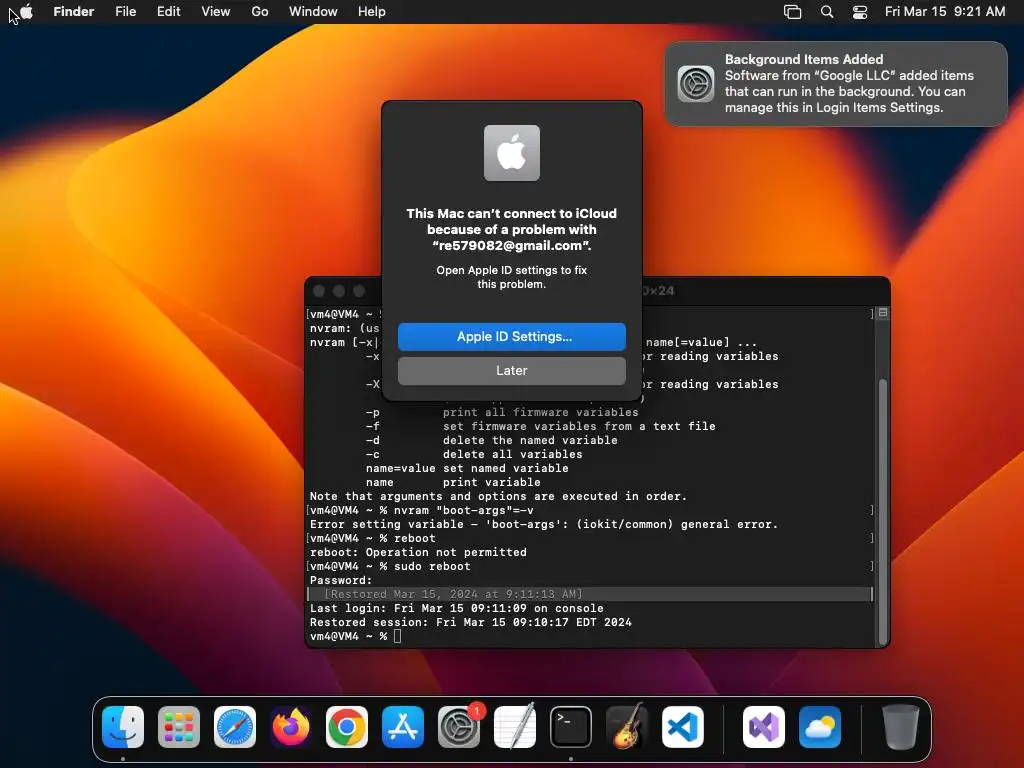Viewport: 1024px width, 768px height.
Task: Open TextEdit from the Dock
Action: 515,727
